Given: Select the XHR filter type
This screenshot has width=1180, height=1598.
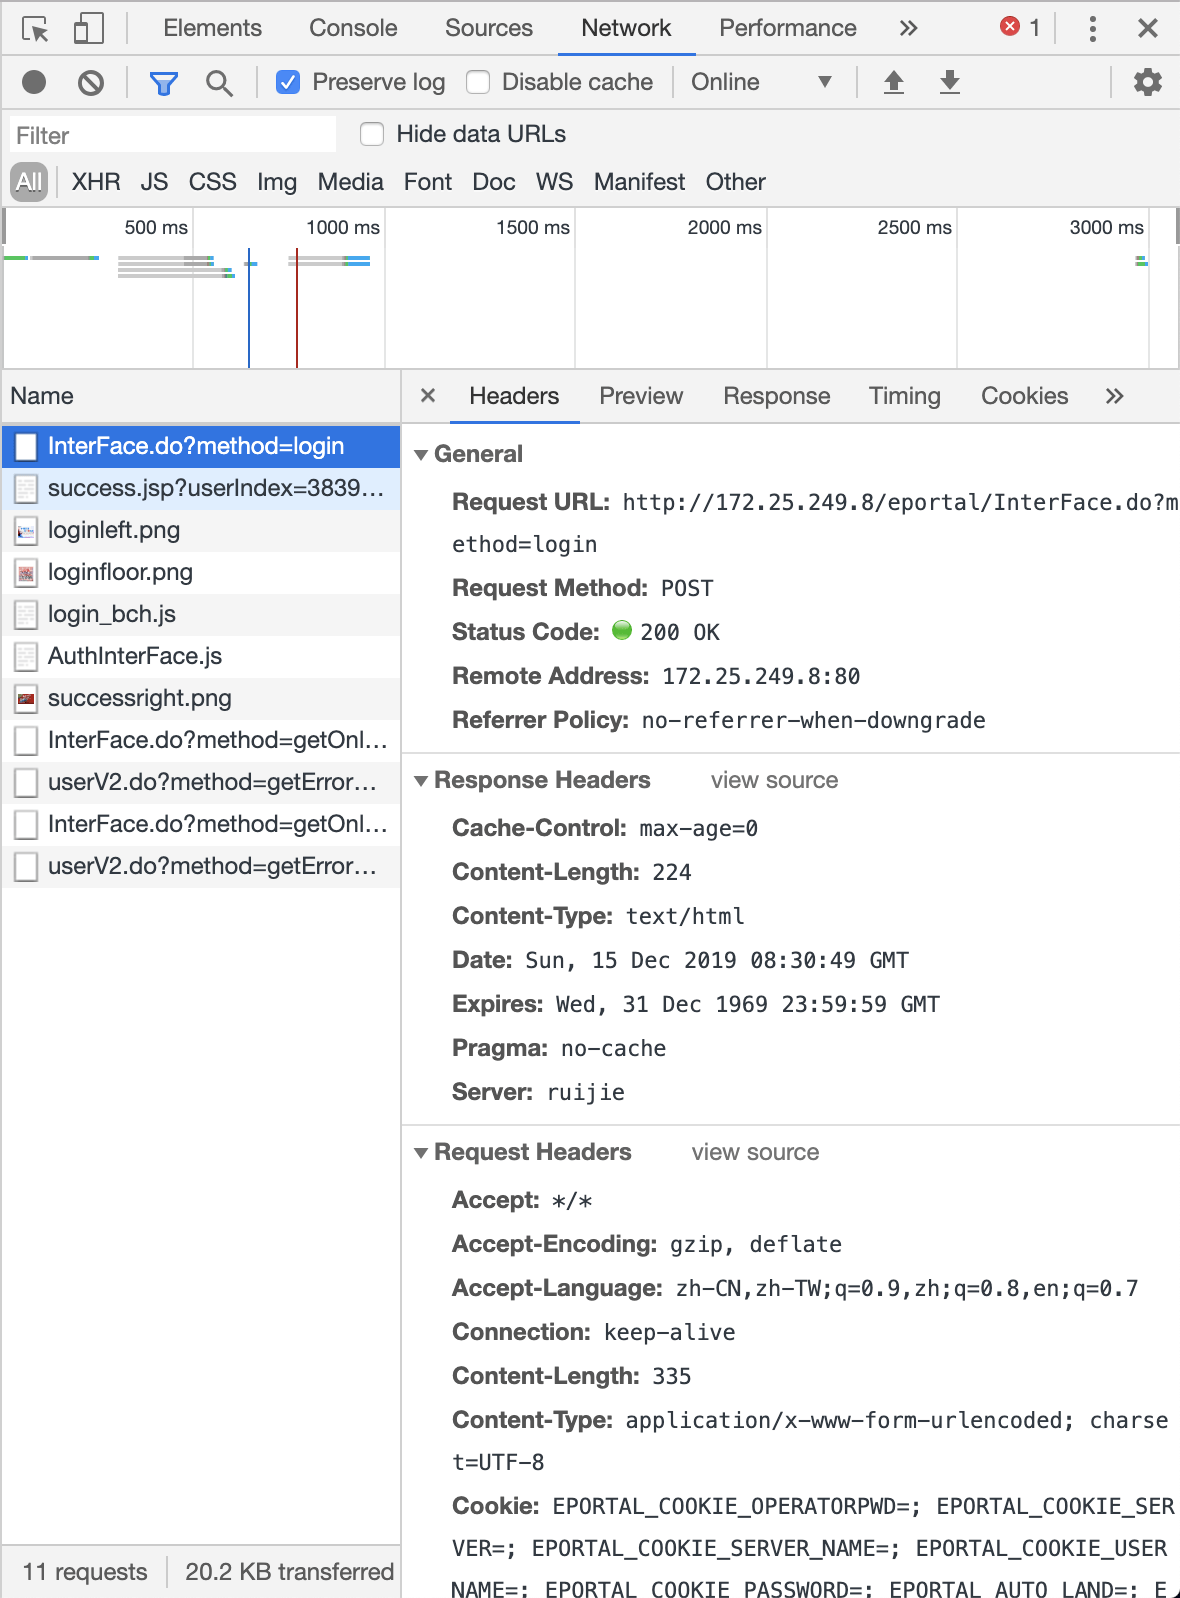Looking at the screenshot, I should point(96,182).
